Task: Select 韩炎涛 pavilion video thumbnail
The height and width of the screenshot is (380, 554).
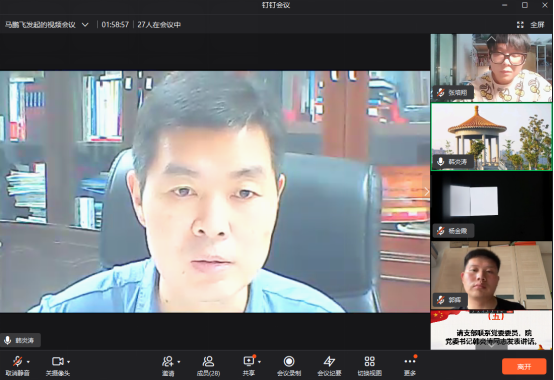Action: [x=491, y=137]
